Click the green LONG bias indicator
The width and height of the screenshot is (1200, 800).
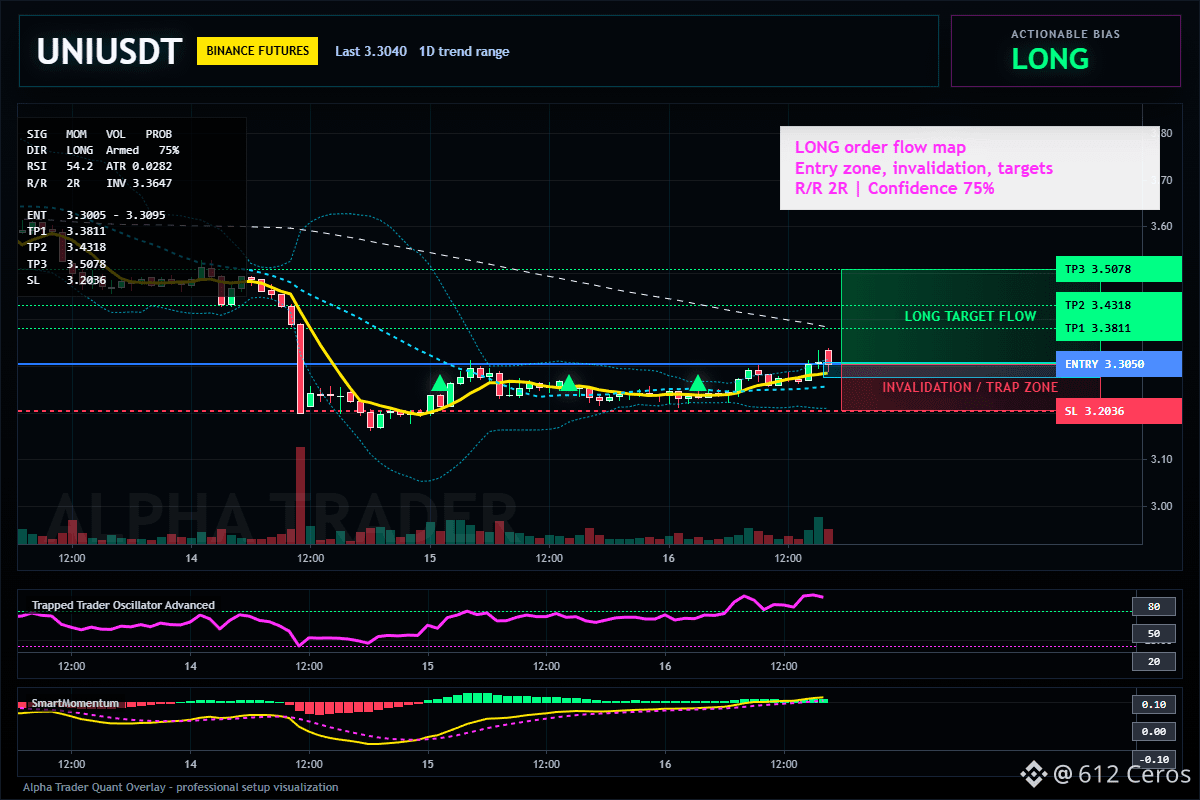point(1050,59)
